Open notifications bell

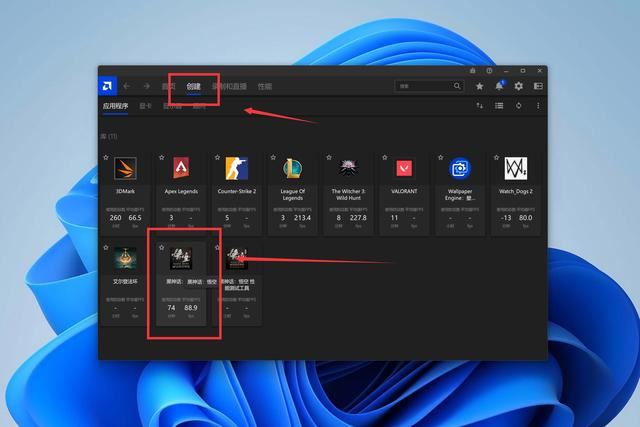[499, 86]
